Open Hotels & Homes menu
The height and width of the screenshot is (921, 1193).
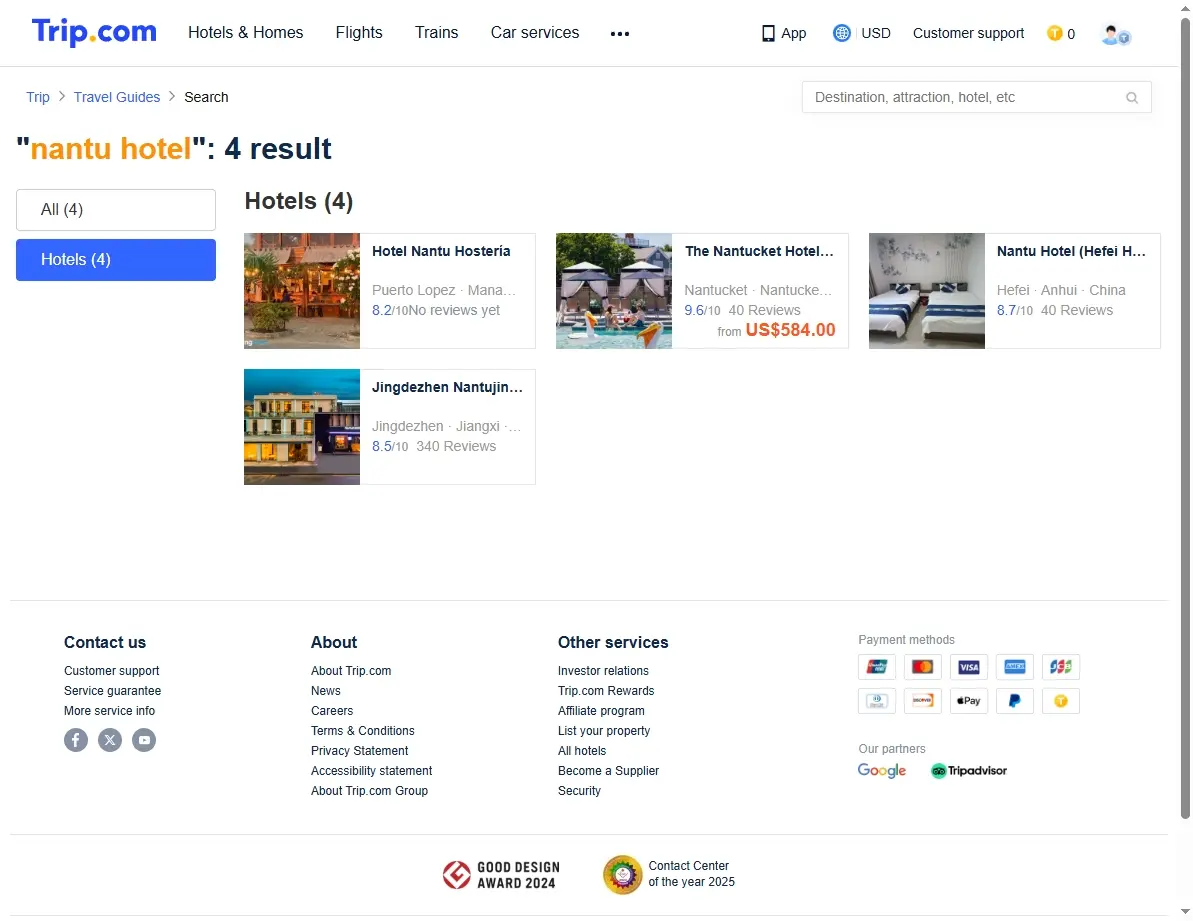coord(246,33)
